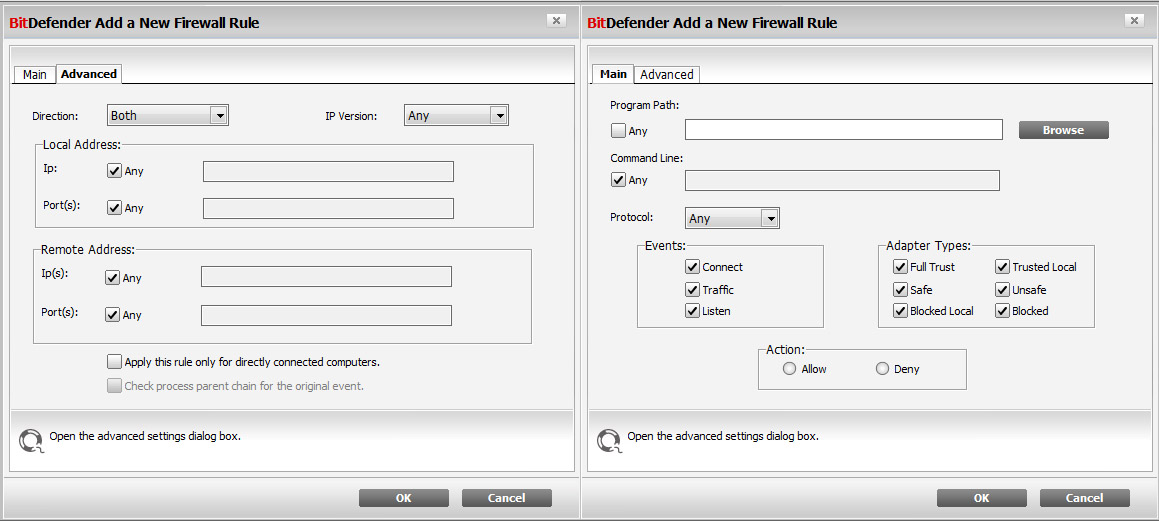The width and height of the screenshot is (1159, 521).
Task: Uncheck the Trusted Local adapter type
Action: point(1002,267)
